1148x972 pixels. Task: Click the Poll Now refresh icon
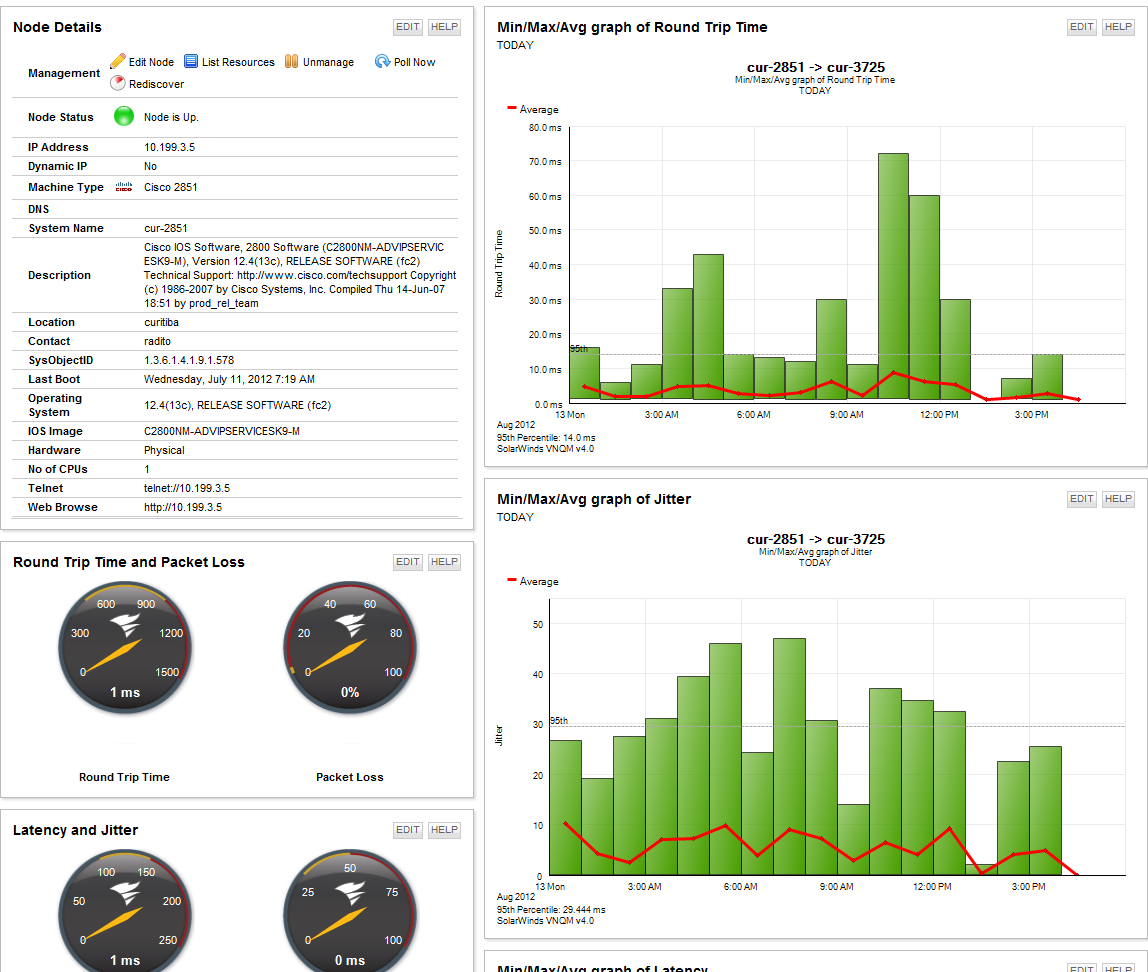click(382, 61)
